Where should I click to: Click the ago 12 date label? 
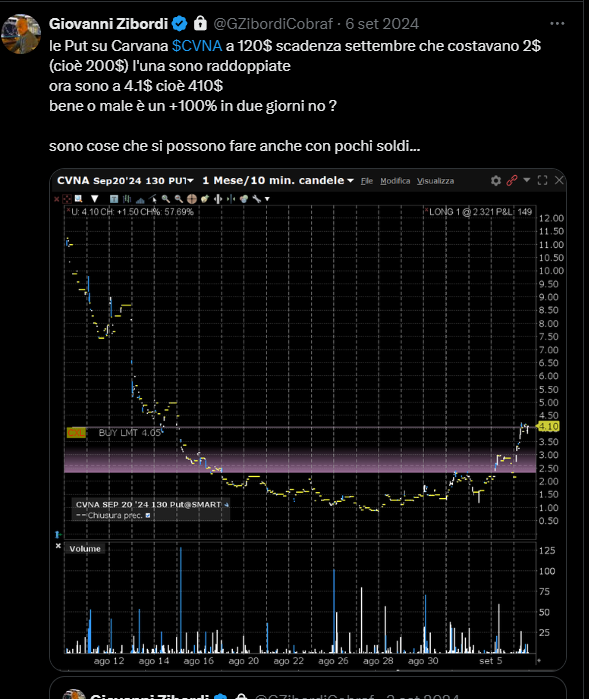pos(109,661)
